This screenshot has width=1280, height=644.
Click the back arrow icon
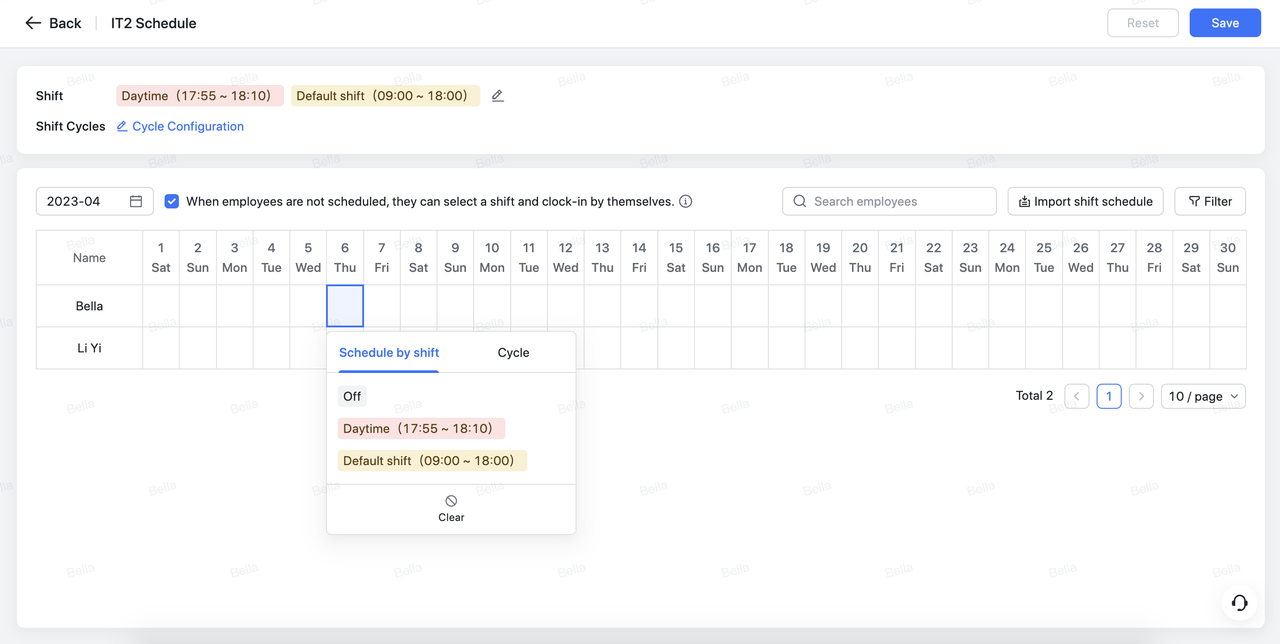pos(33,23)
